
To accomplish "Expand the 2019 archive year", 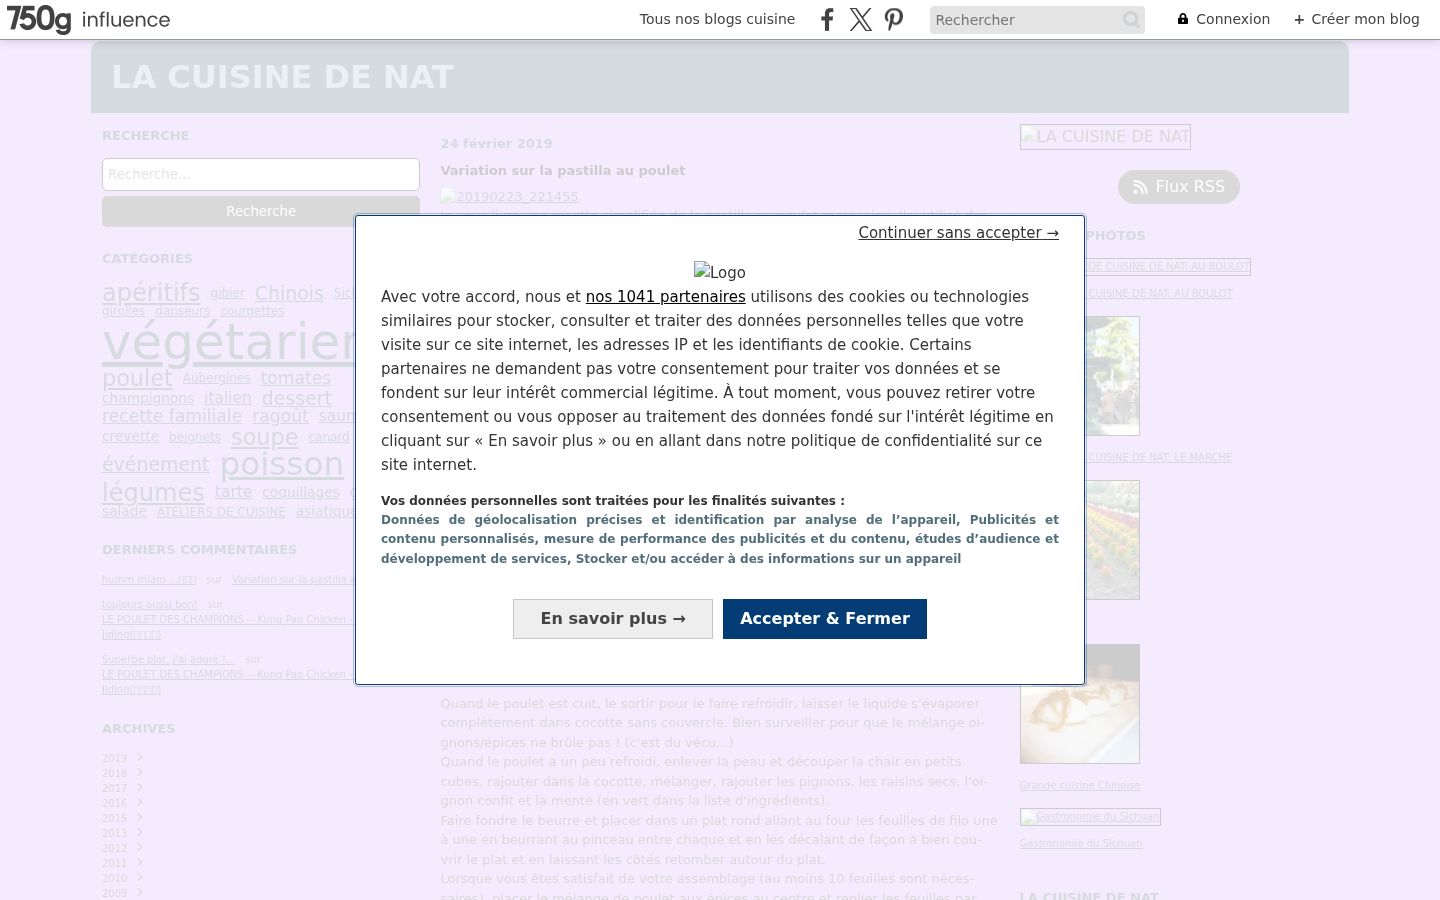I will coord(140,757).
